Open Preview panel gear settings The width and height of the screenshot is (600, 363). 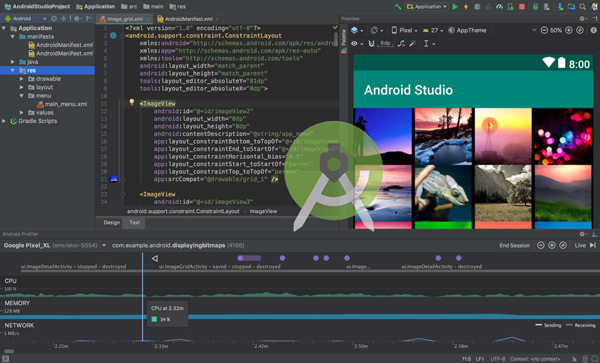pyautogui.click(x=582, y=18)
